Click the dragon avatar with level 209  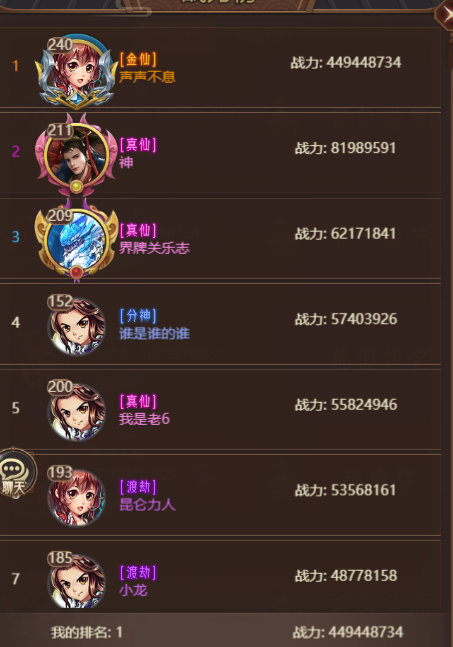[76, 241]
